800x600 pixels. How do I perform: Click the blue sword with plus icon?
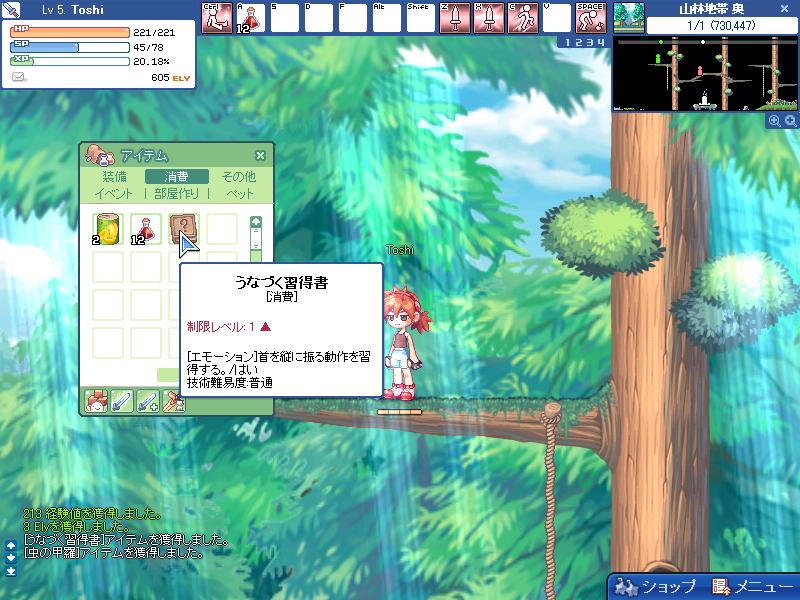click(148, 401)
